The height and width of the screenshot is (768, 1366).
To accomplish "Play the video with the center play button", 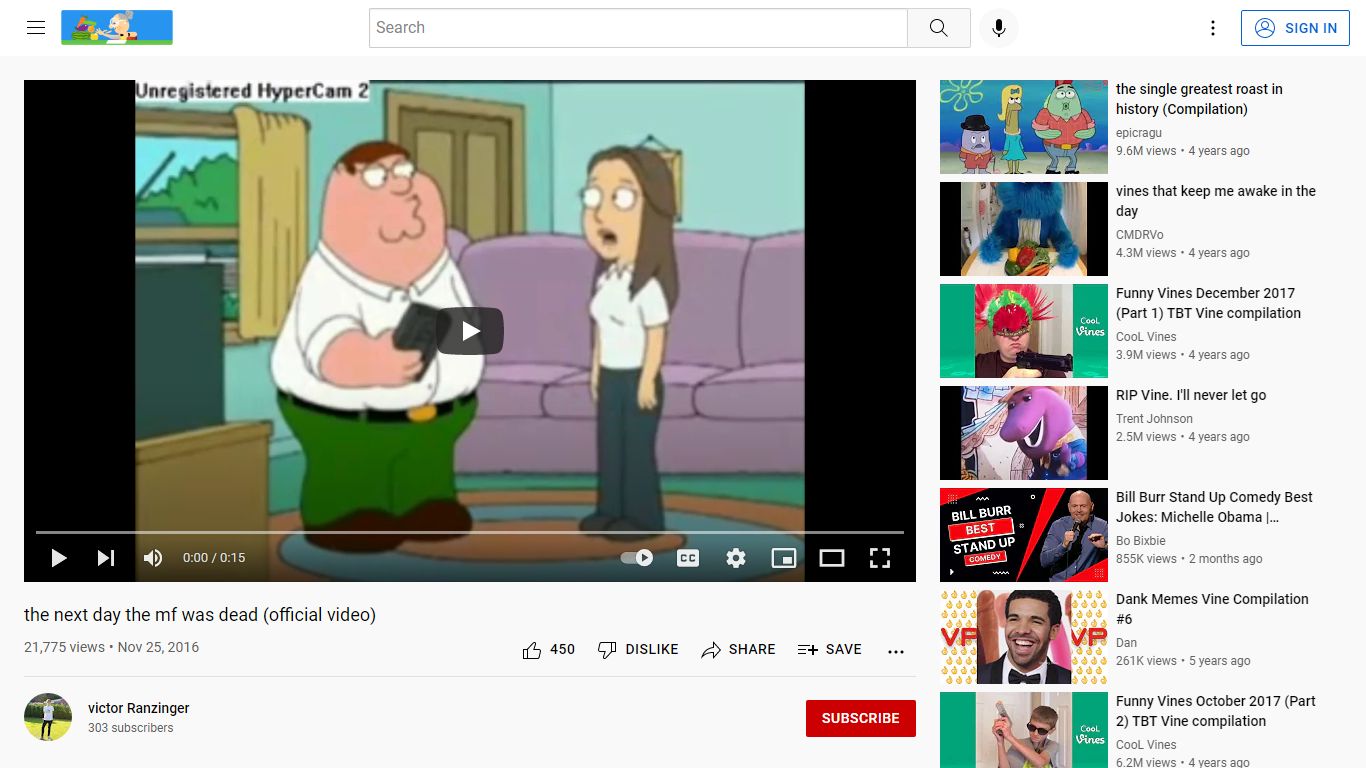I will 470,331.
